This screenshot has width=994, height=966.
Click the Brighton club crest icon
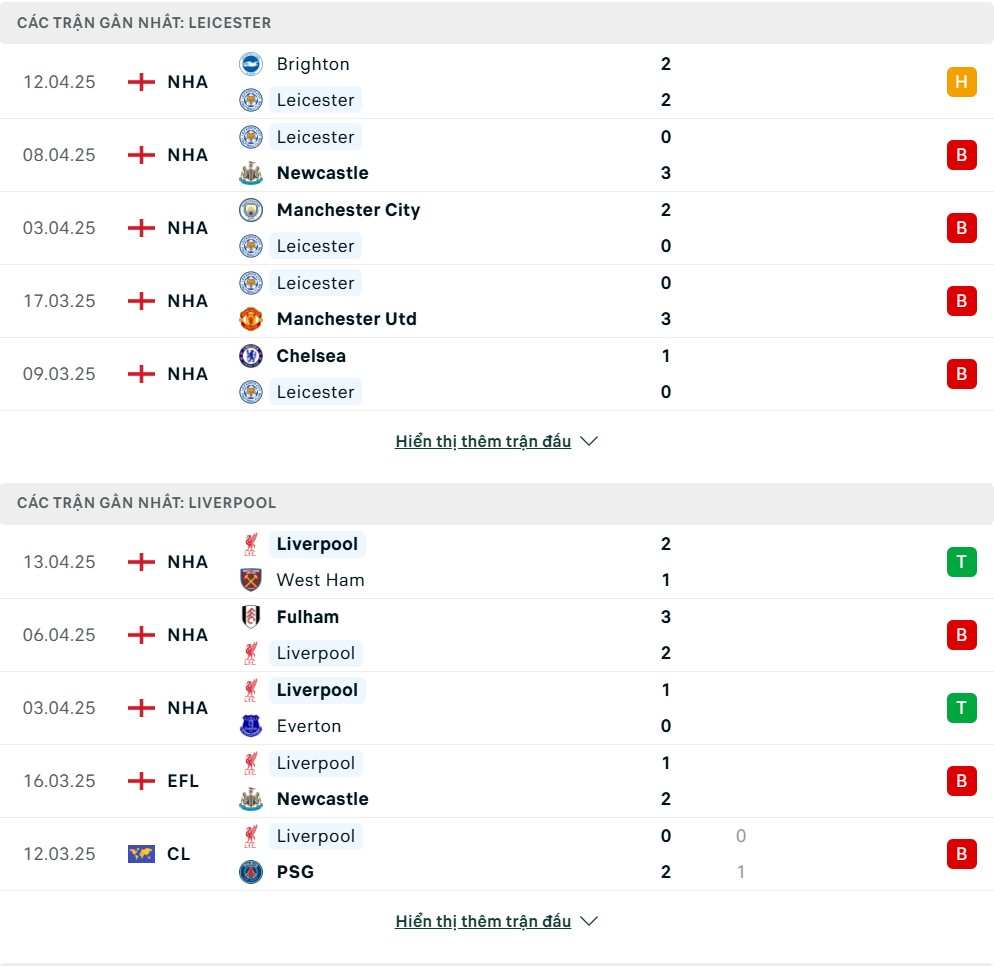251,64
